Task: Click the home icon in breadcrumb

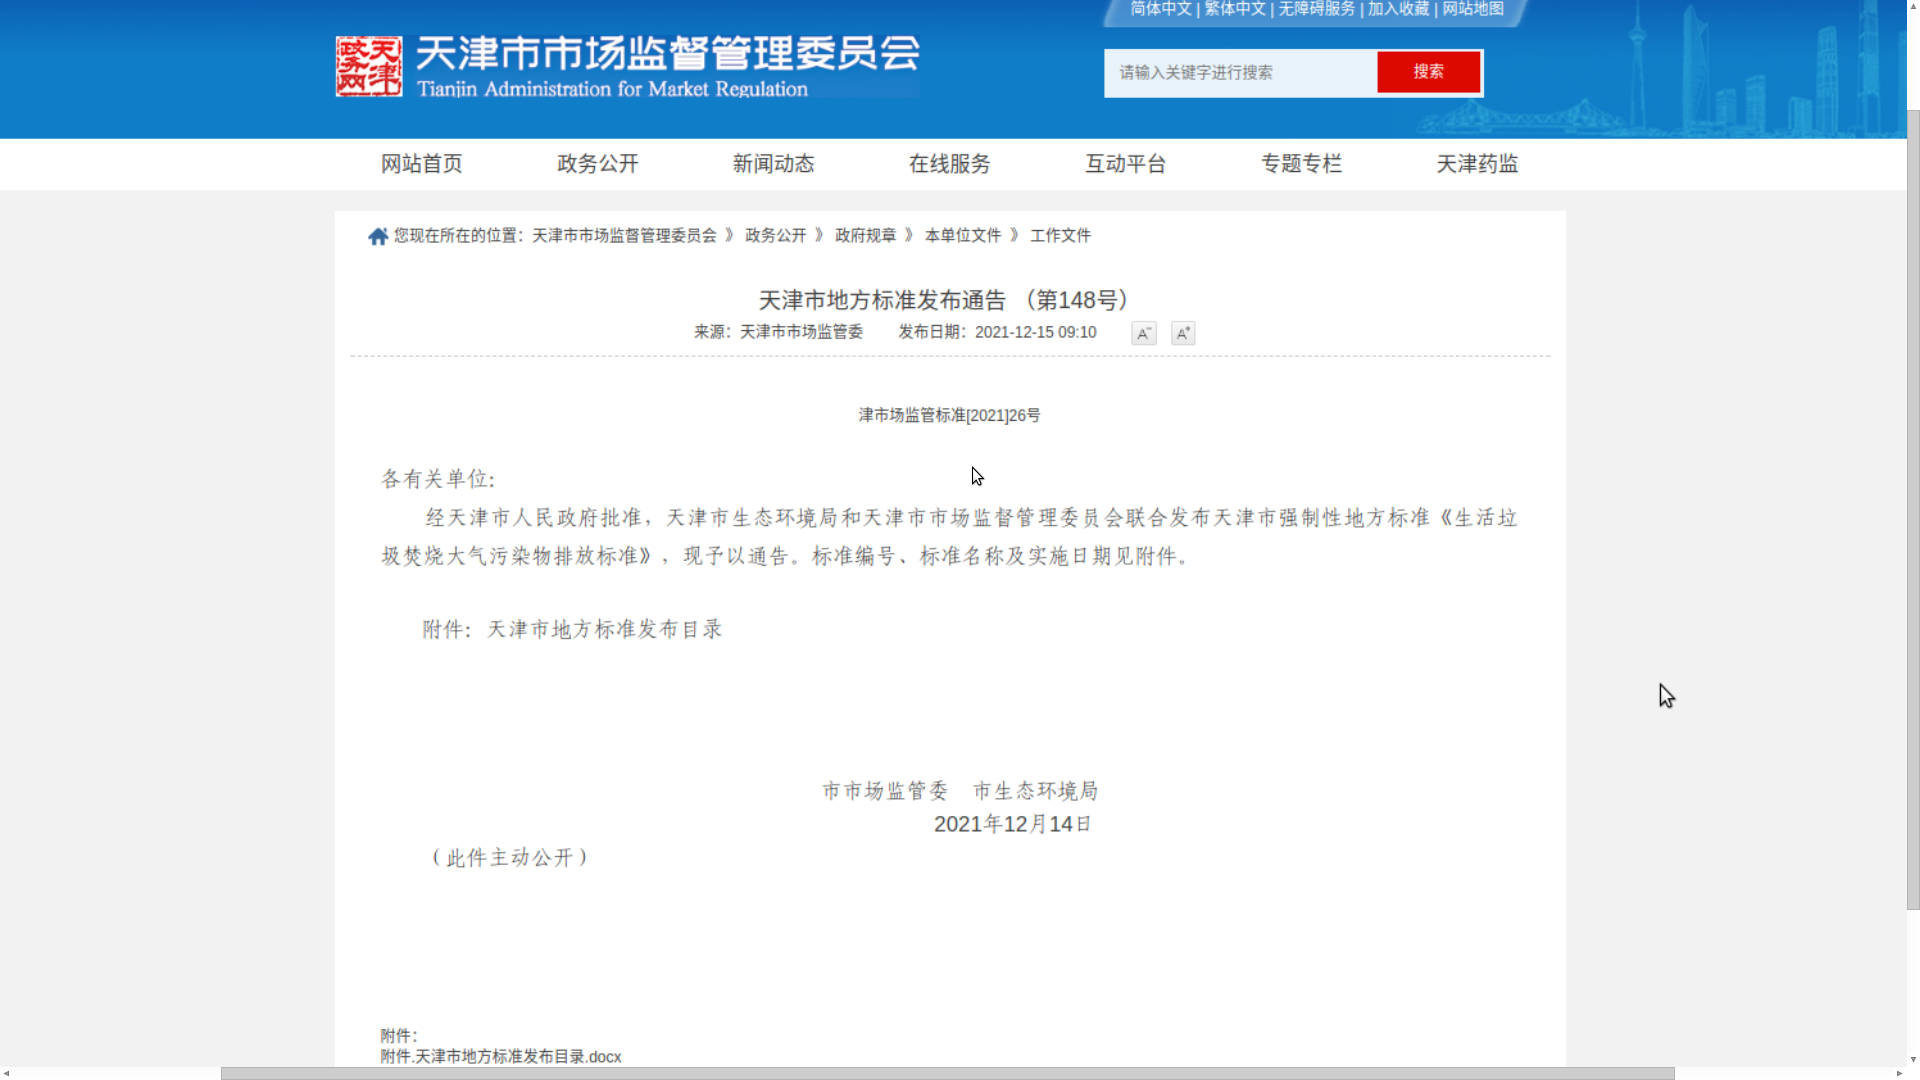Action: click(377, 237)
